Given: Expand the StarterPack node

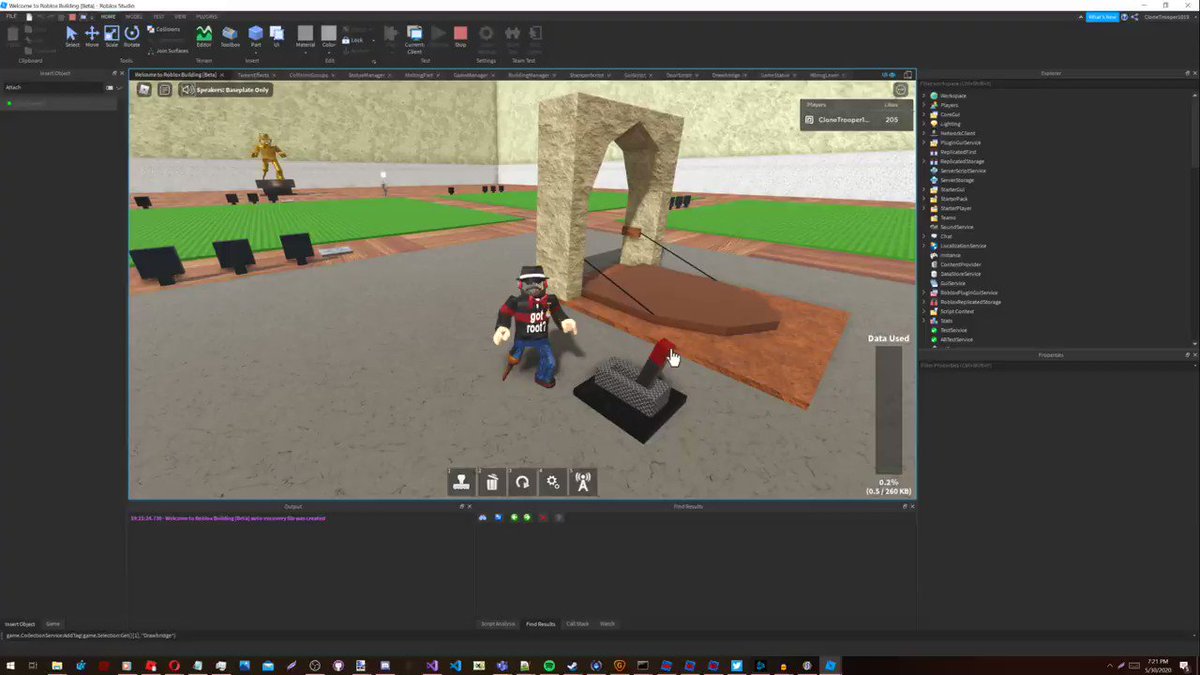Looking at the screenshot, I should pos(924,199).
